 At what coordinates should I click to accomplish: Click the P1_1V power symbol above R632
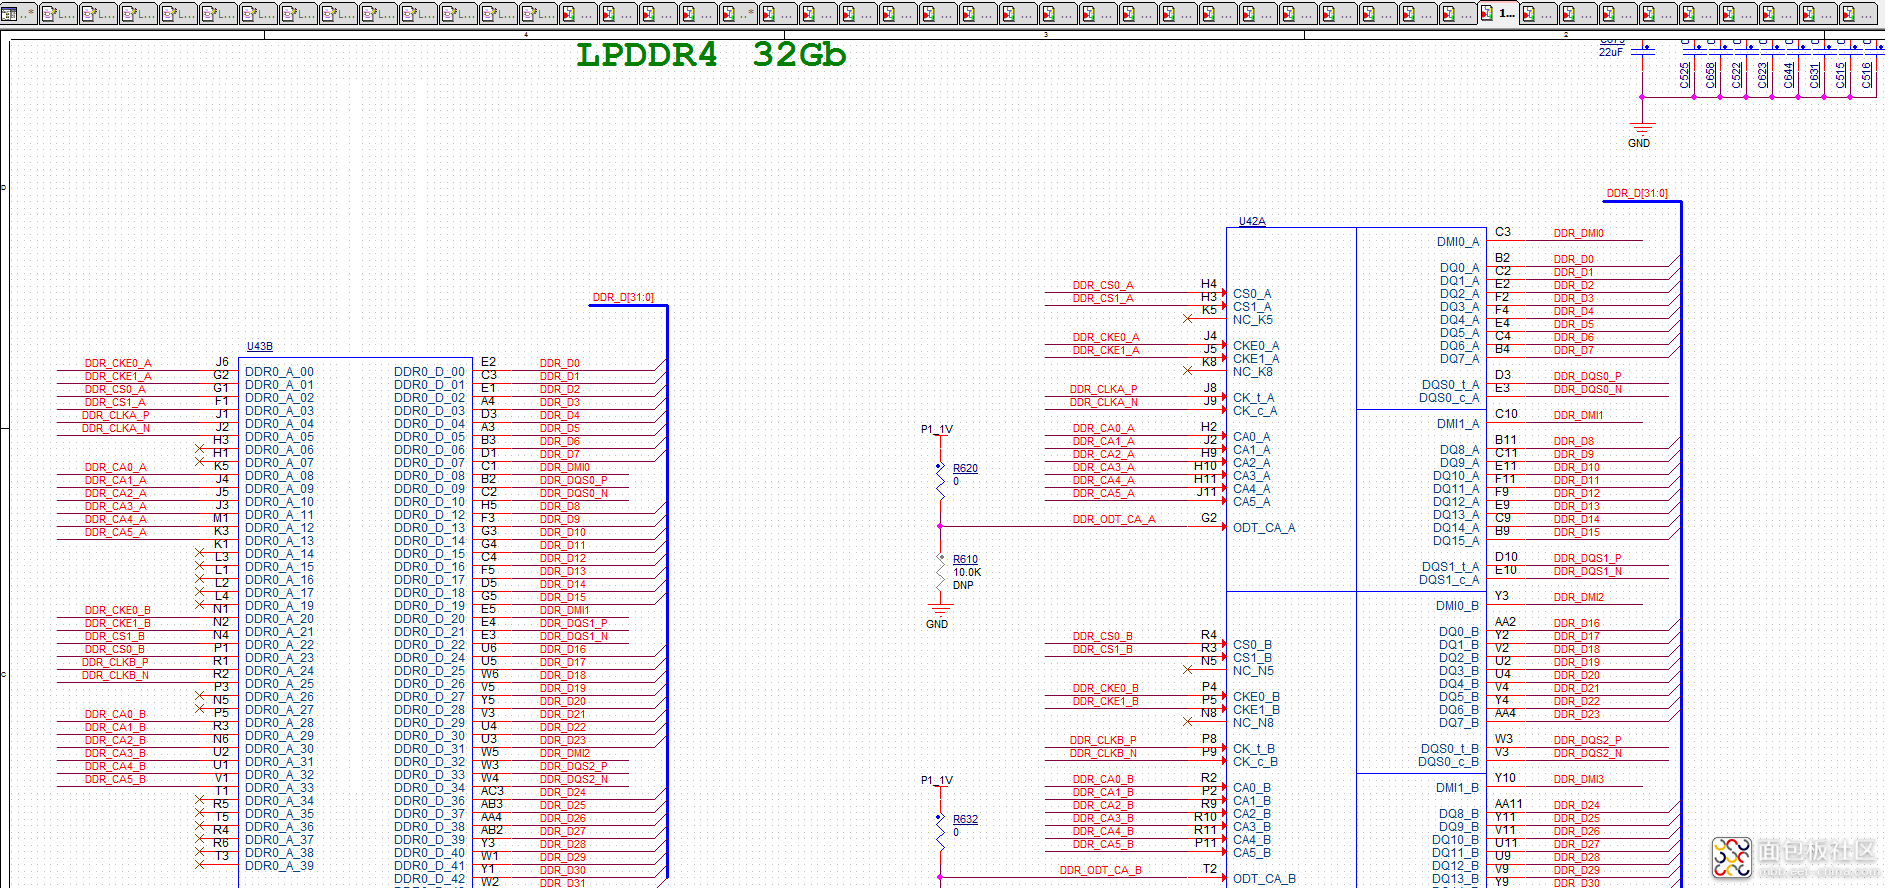click(937, 780)
